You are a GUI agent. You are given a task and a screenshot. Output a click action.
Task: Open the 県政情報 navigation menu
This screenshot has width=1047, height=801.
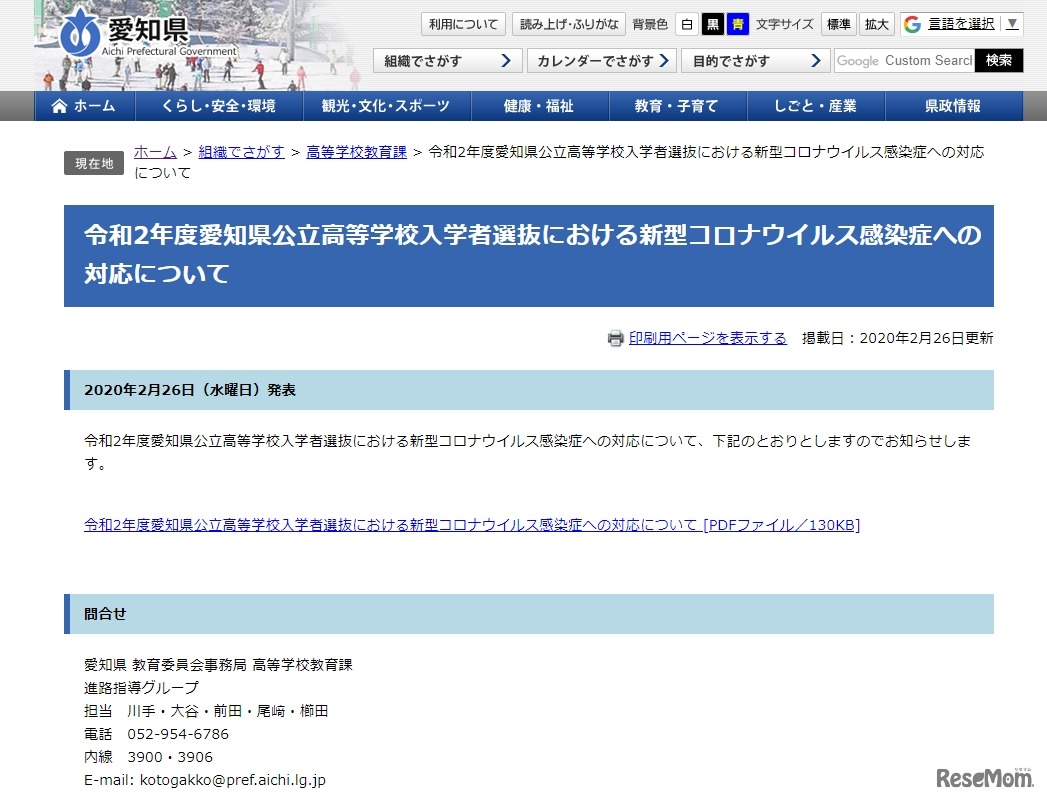coord(956,106)
